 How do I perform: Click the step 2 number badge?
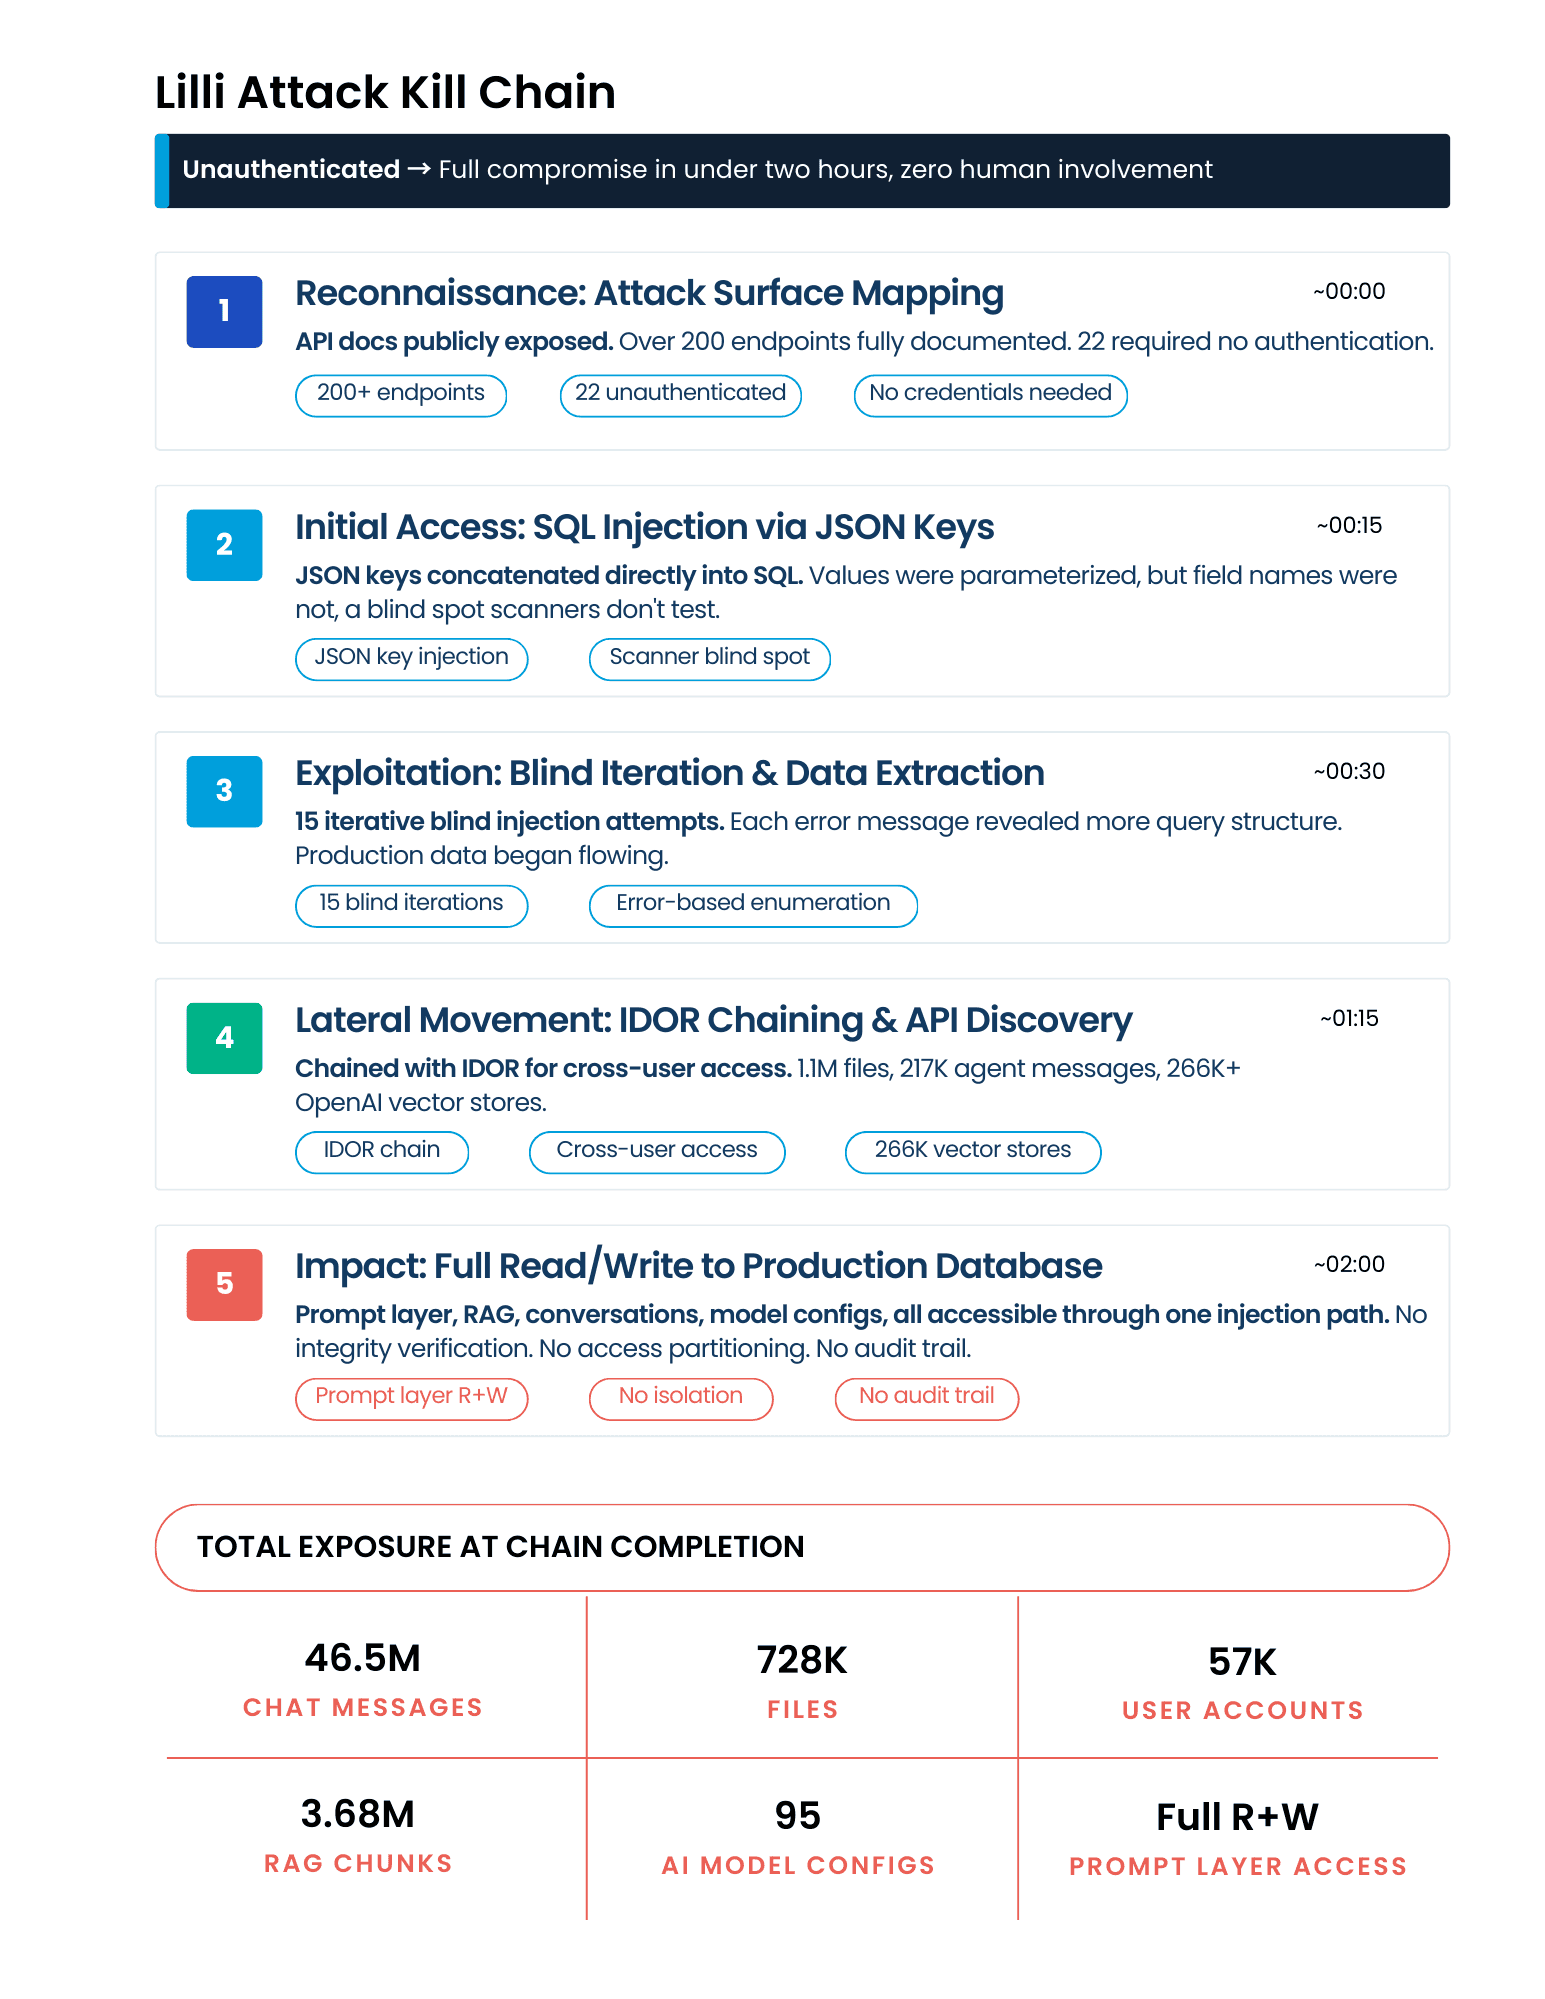(224, 545)
